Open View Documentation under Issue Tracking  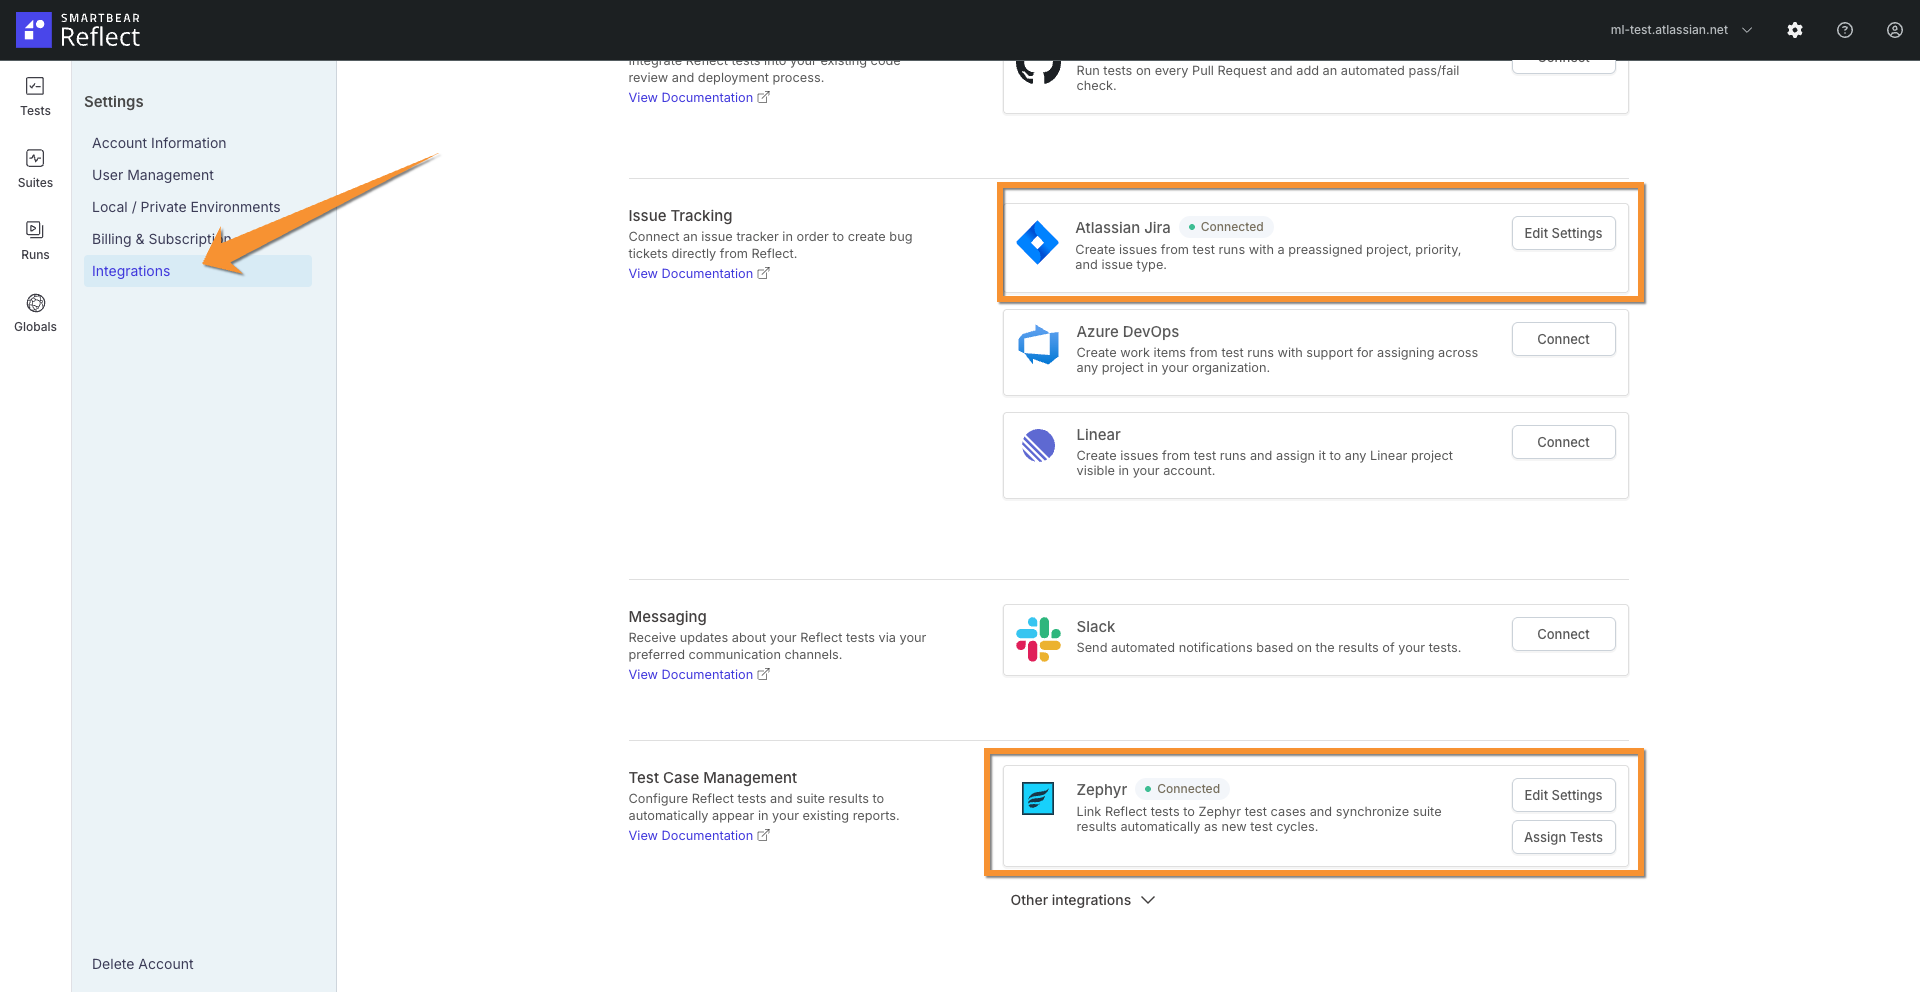pyautogui.click(x=691, y=273)
